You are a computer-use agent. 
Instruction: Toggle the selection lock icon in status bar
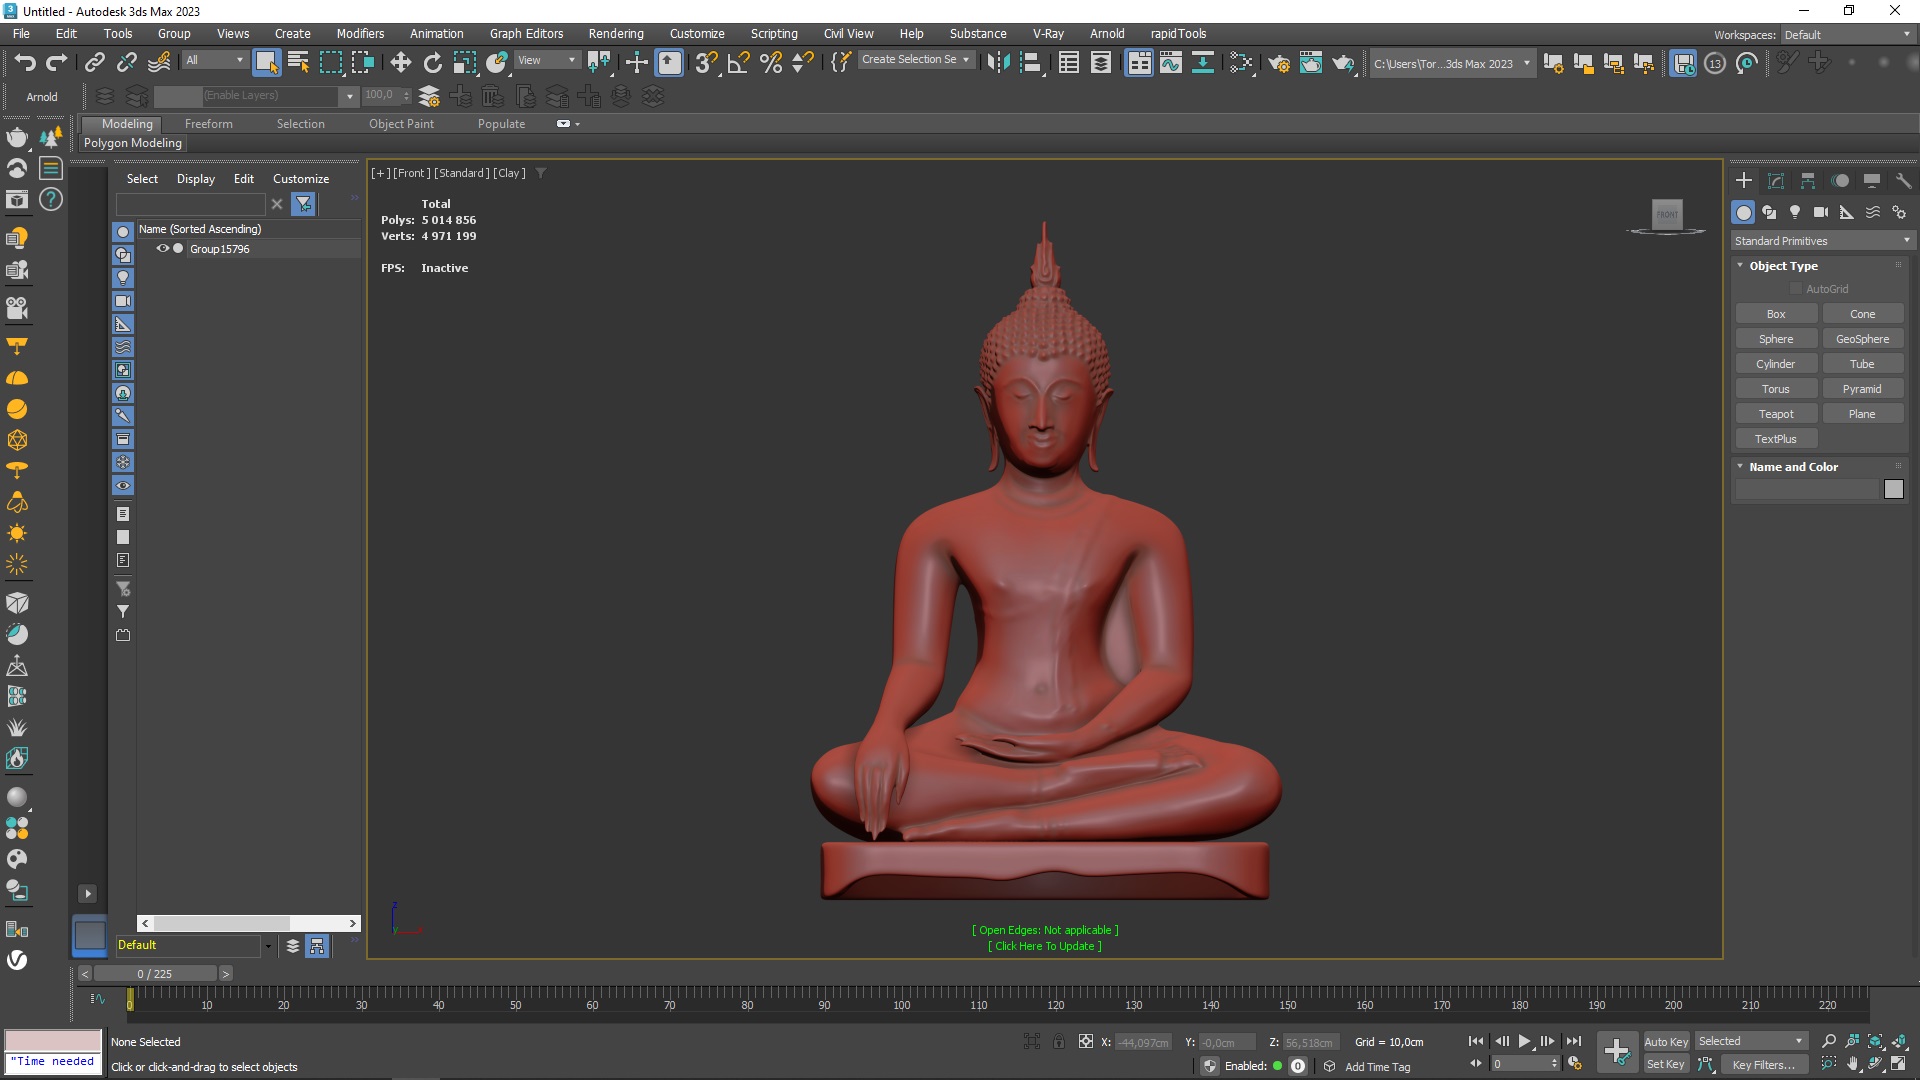(x=1059, y=1042)
